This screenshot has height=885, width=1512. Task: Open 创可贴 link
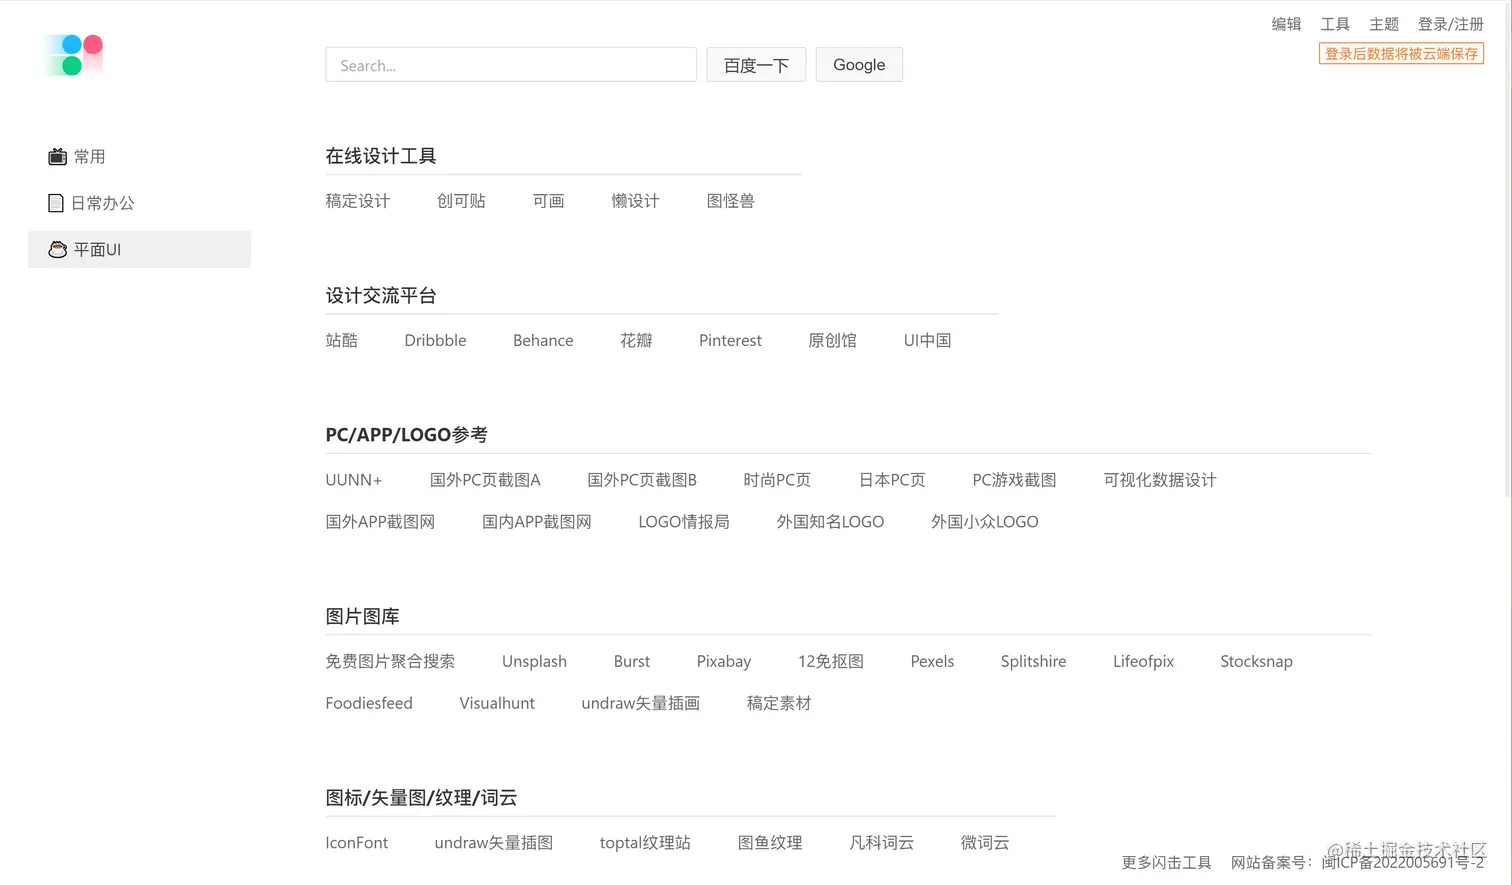click(461, 201)
